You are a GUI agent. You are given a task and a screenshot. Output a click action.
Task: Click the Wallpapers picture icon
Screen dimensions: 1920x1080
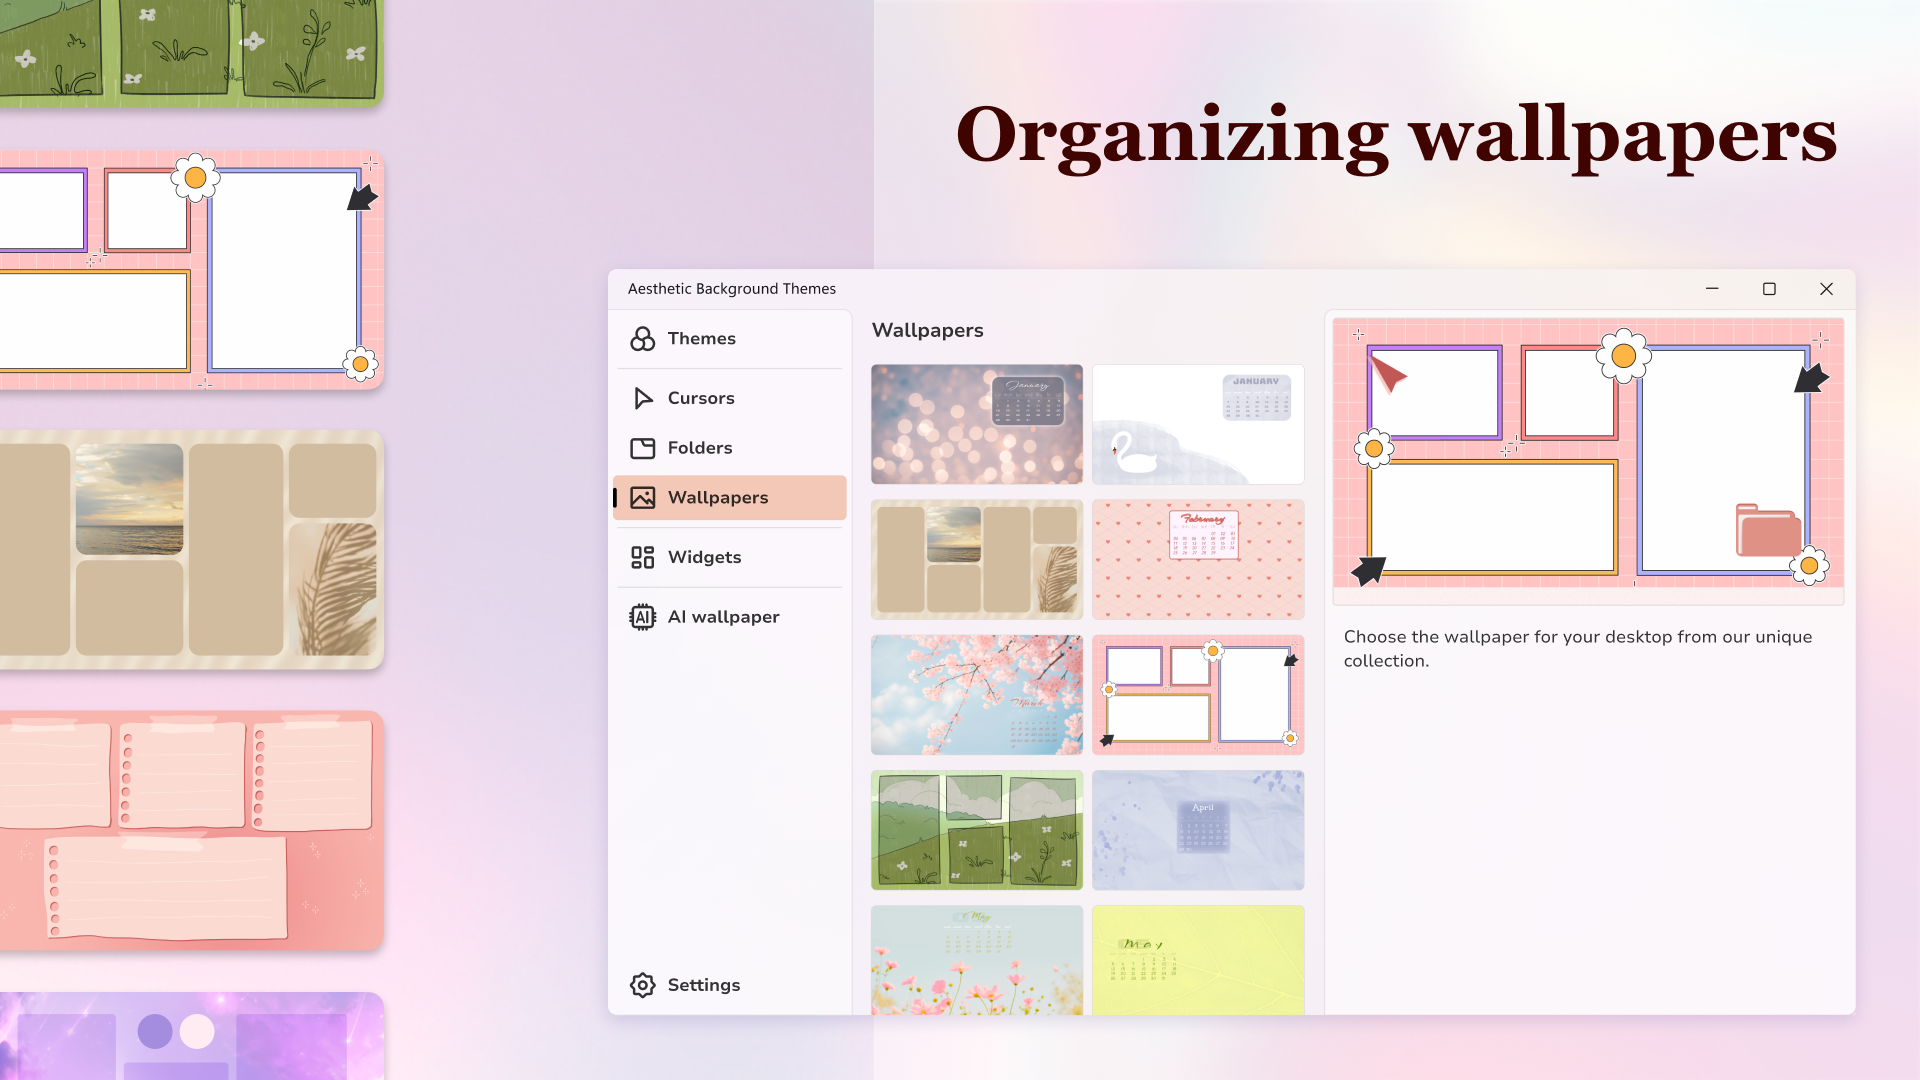[642, 497]
